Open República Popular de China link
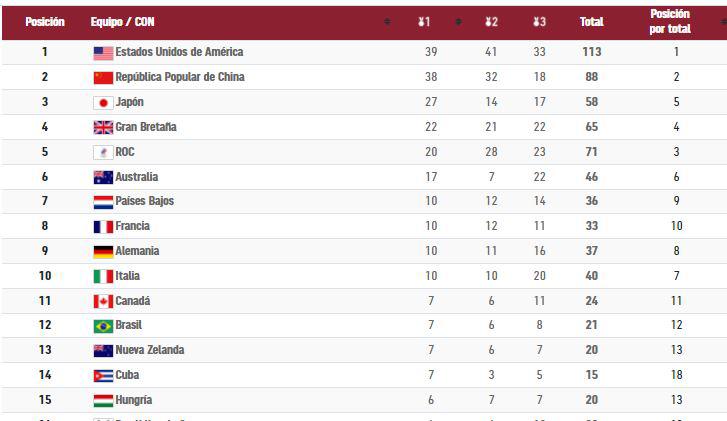Screen dimensions: 727x421 [x=180, y=77]
